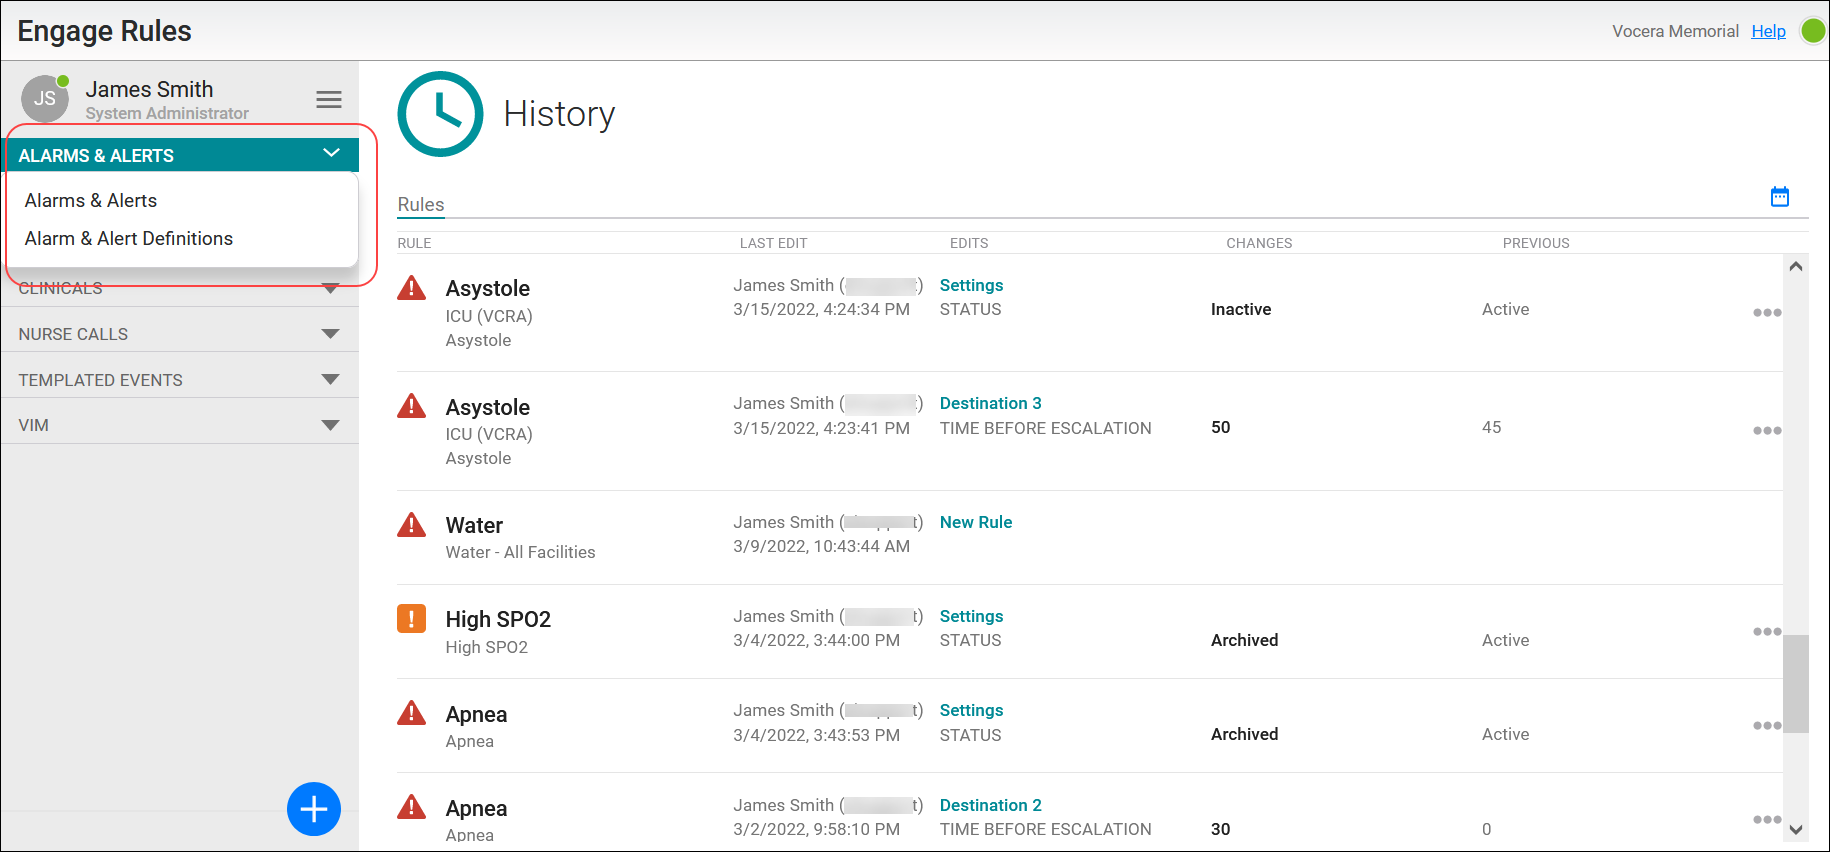This screenshot has width=1830, height=852.
Task: Click the History clock icon
Action: pyautogui.click(x=440, y=114)
